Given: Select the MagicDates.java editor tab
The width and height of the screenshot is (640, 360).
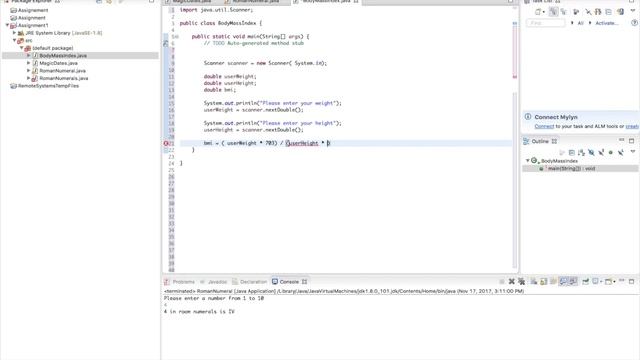Looking at the screenshot, I should coord(192,2).
